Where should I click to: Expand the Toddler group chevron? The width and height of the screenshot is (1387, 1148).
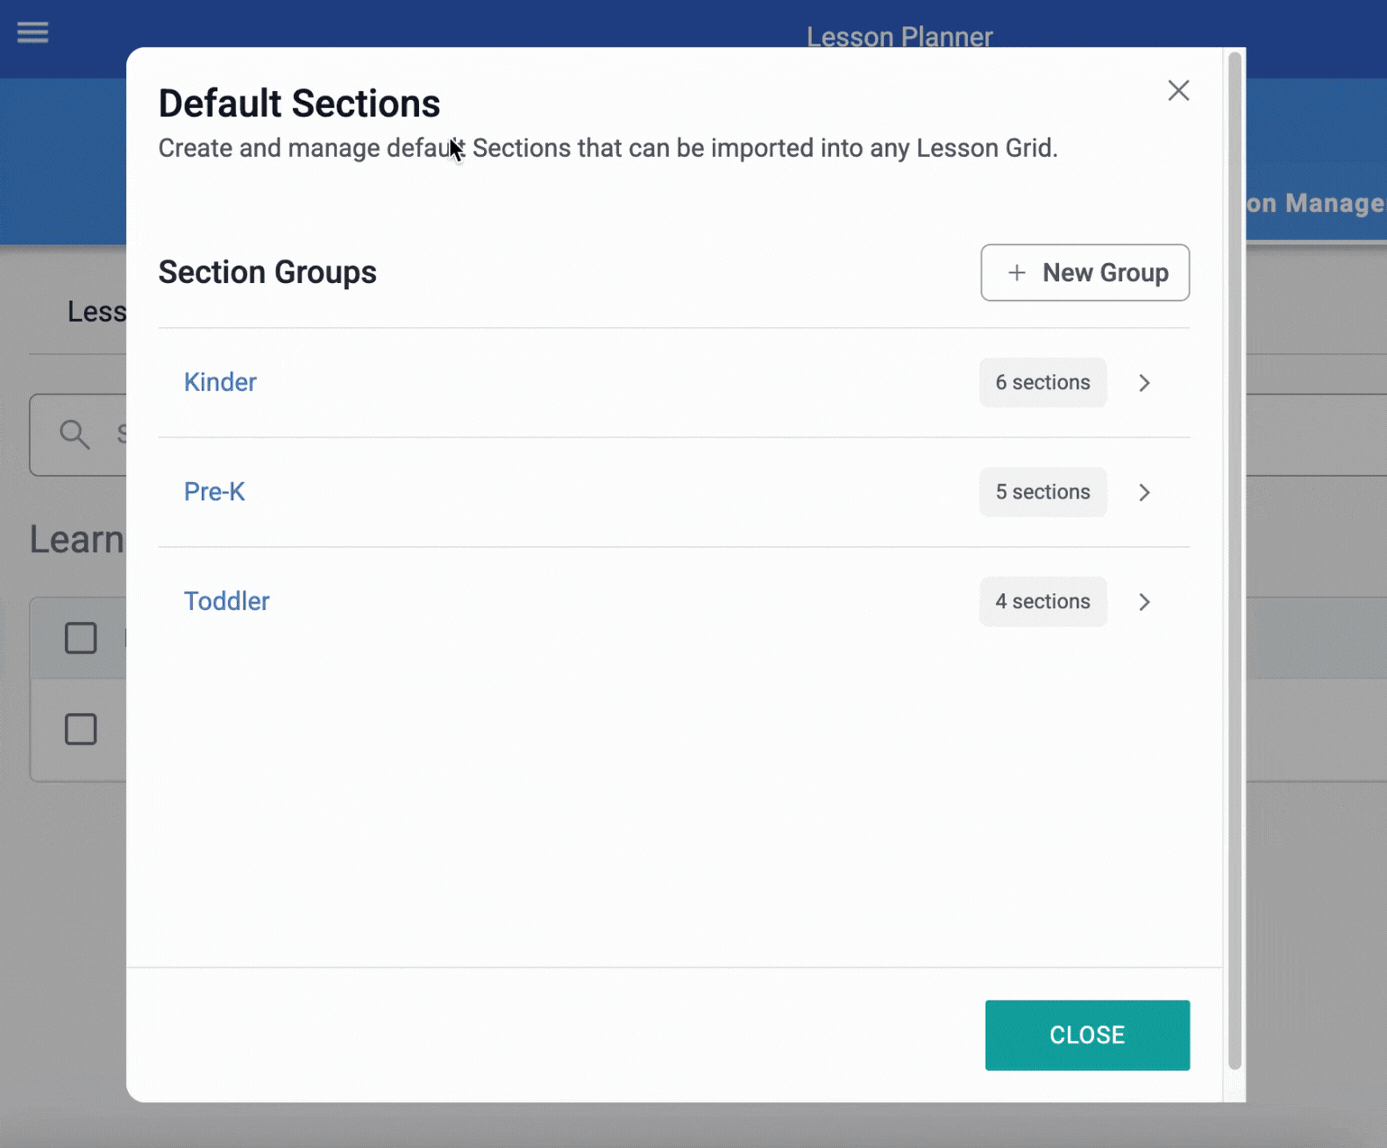[1144, 602]
